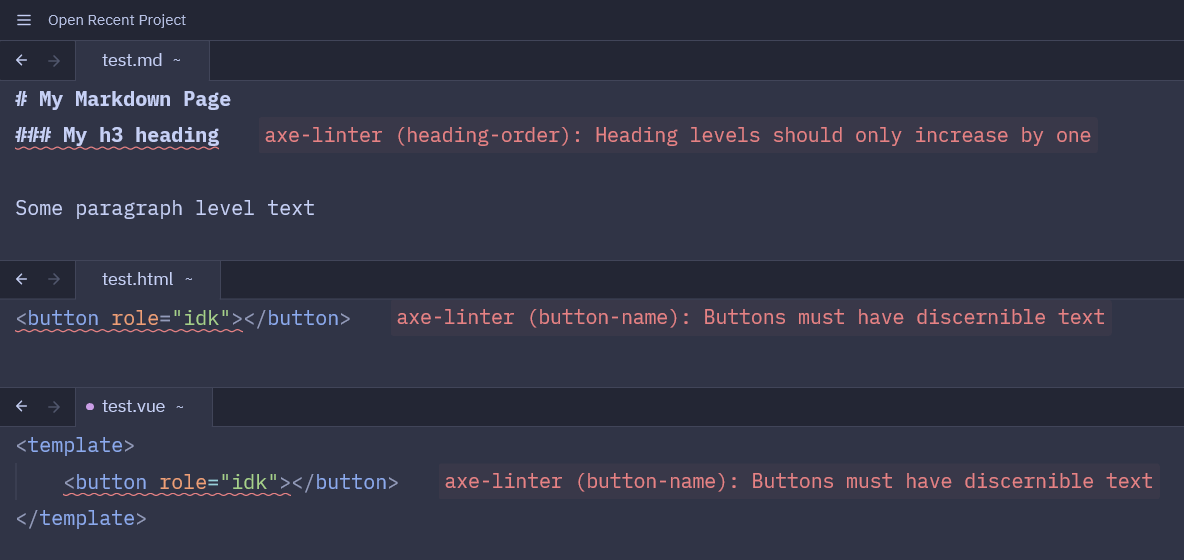Click the unsaved dot on test.vue tab
The width and height of the screenshot is (1184, 560).
[x=90, y=407]
